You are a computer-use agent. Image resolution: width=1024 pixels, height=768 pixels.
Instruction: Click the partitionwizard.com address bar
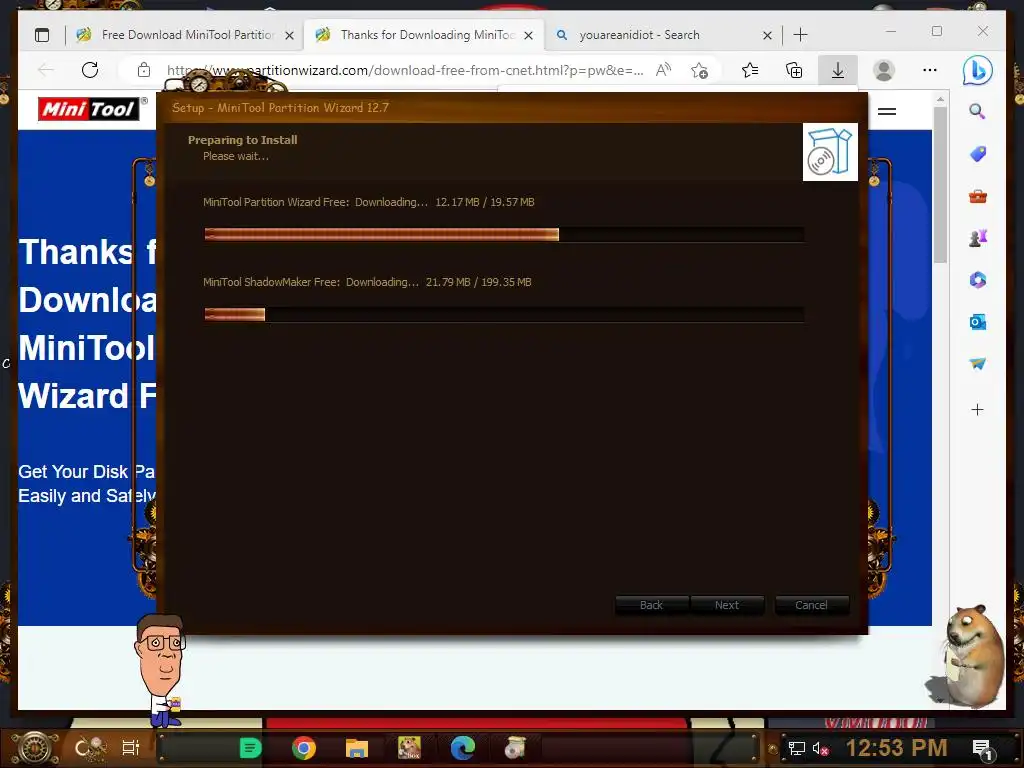click(x=405, y=71)
